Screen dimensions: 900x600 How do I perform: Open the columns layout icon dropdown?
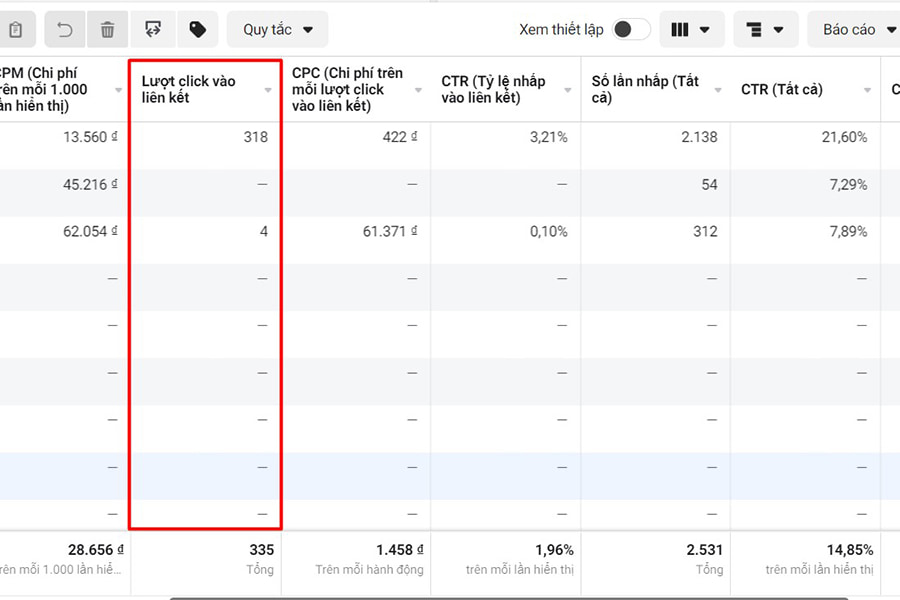[691, 30]
